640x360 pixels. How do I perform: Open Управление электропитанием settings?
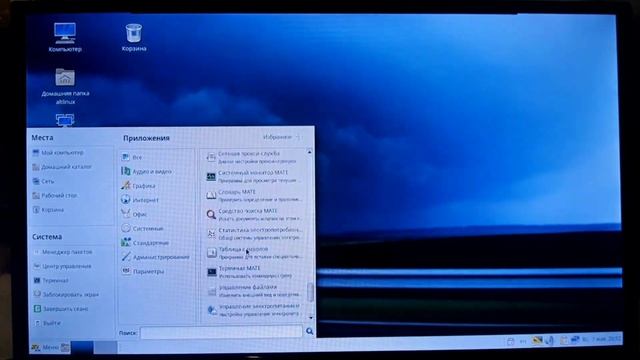254,310
